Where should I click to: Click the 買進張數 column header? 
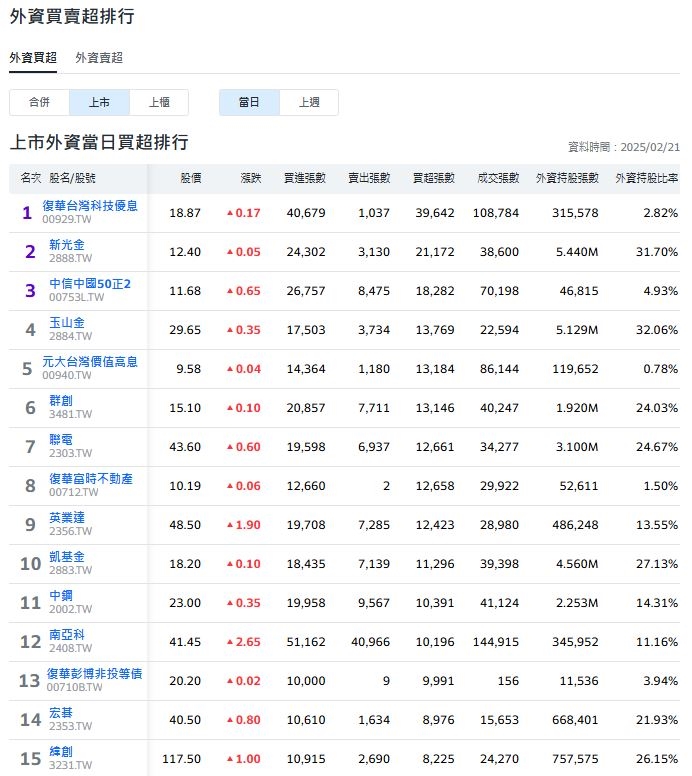(x=305, y=178)
